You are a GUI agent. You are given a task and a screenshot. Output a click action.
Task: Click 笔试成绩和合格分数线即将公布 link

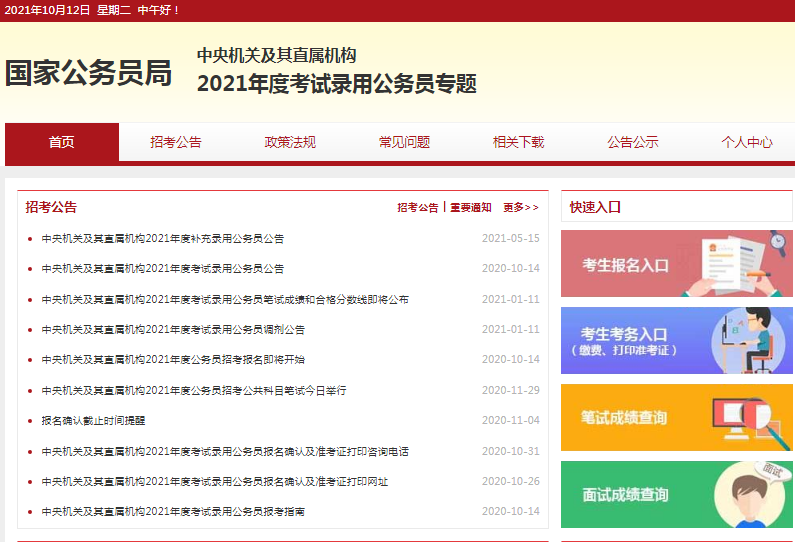225,300
